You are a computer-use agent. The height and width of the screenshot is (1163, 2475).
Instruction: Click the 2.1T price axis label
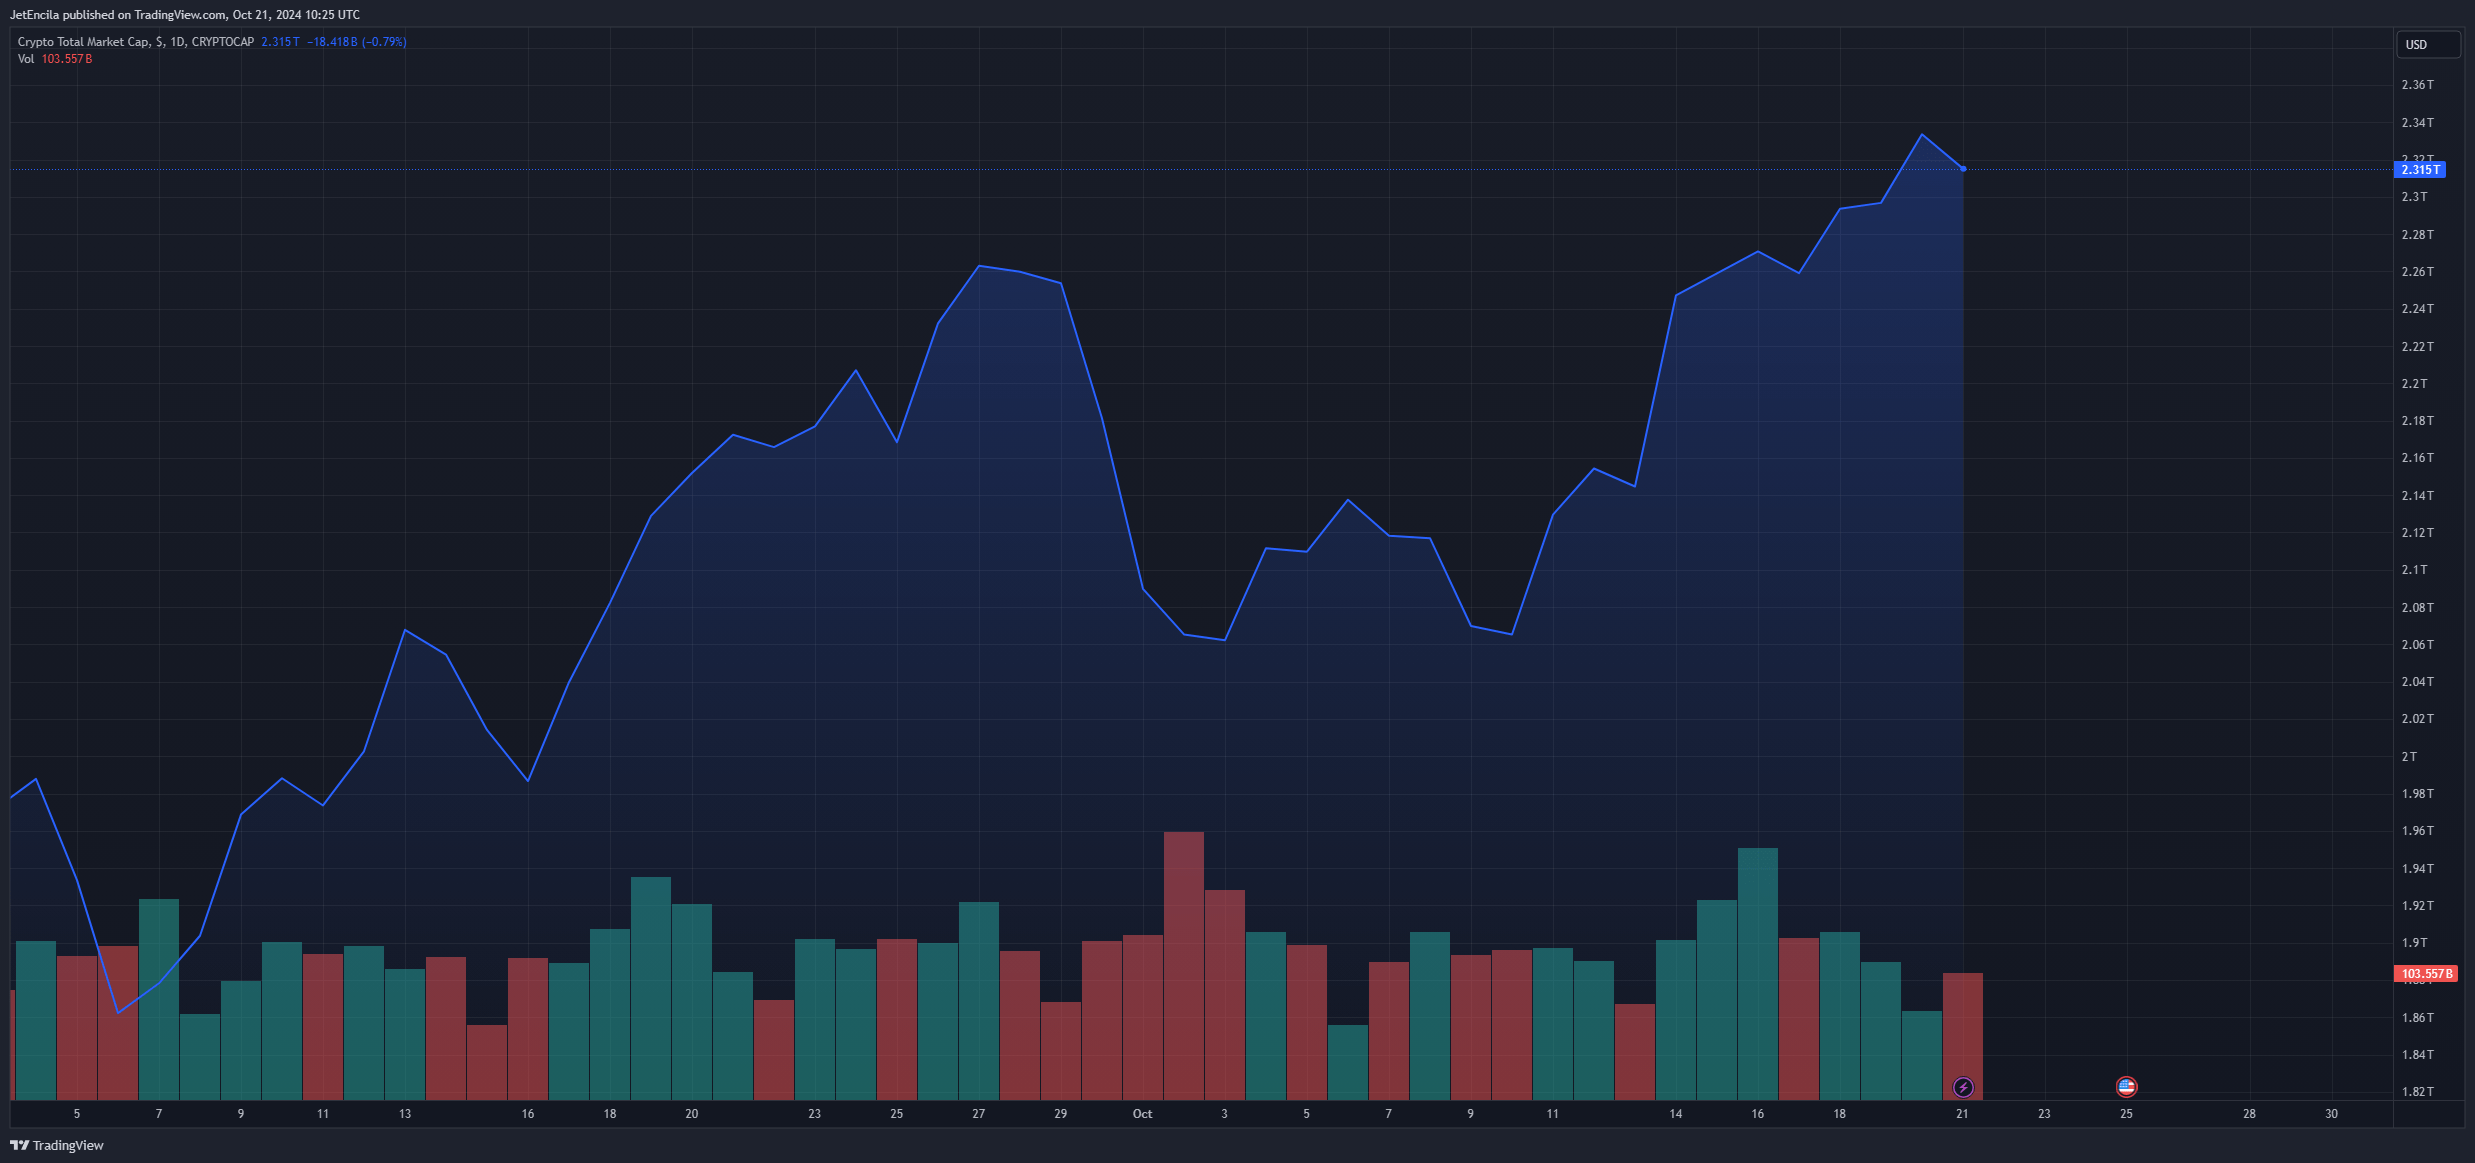(2414, 570)
